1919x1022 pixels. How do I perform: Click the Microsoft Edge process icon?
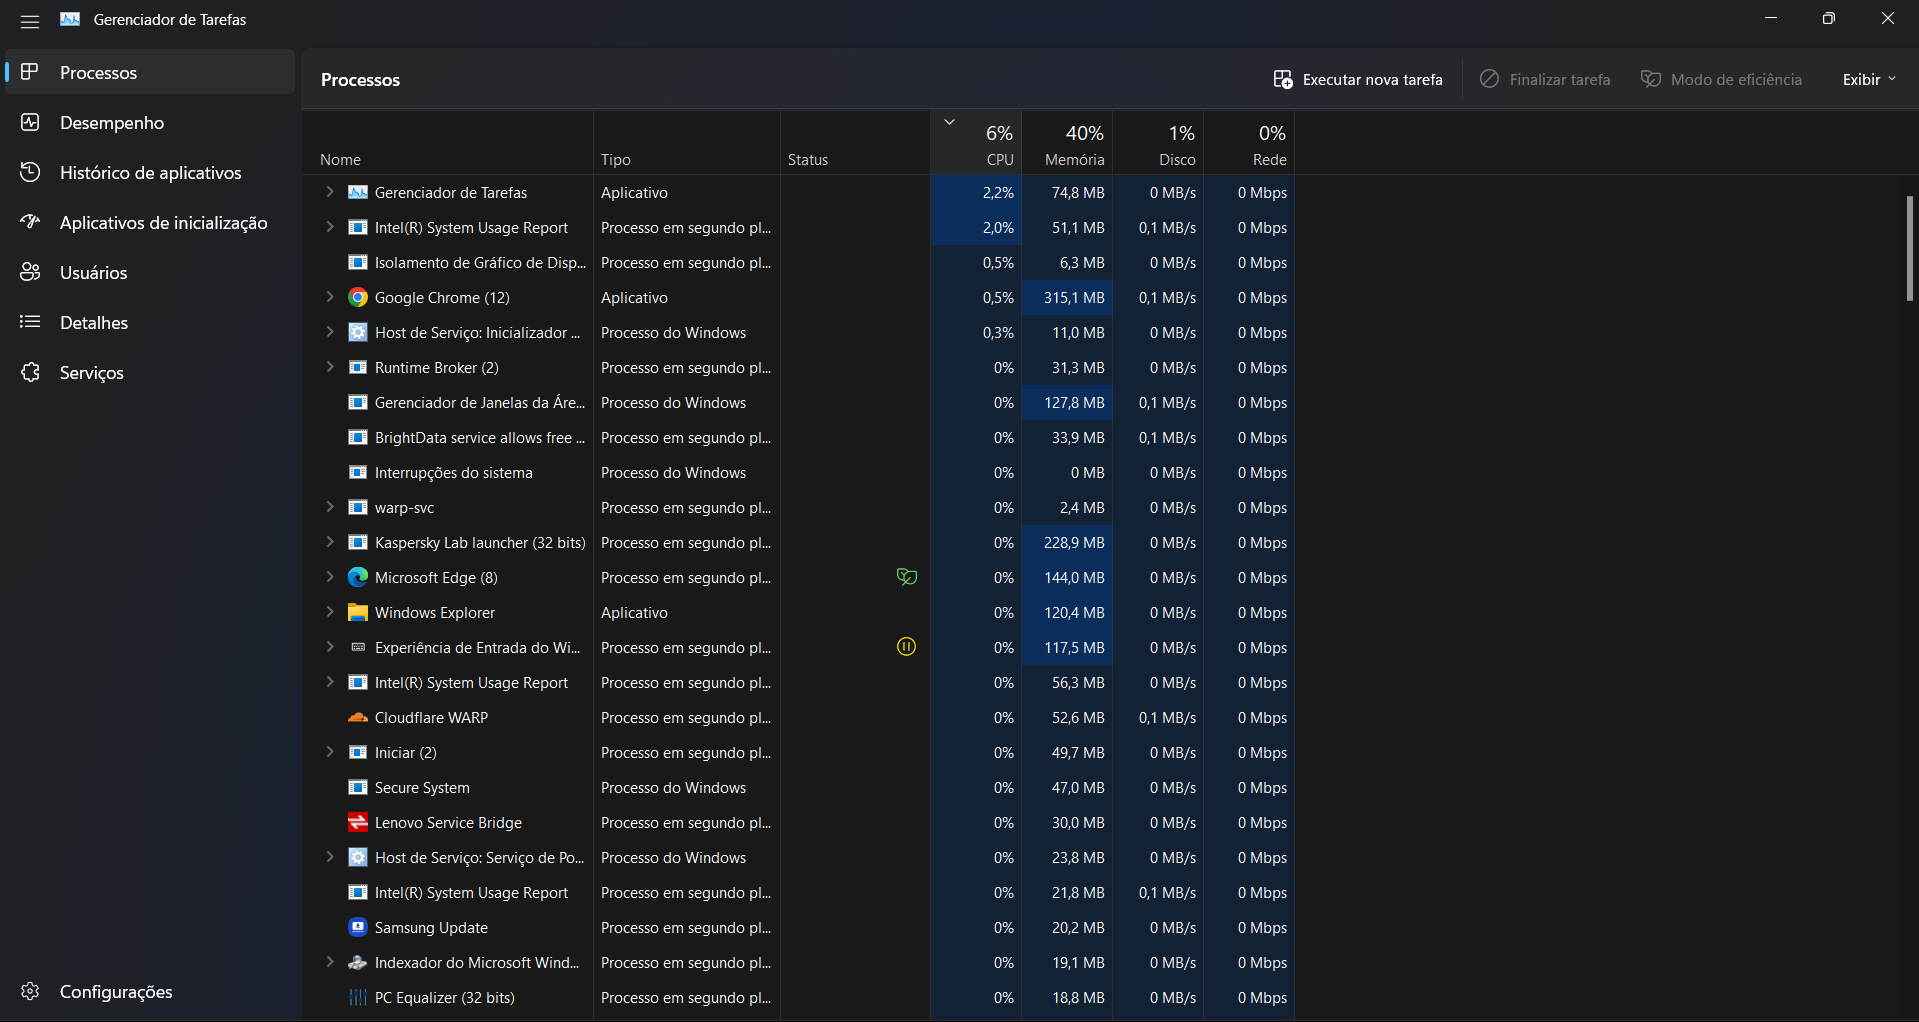coord(357,578)
